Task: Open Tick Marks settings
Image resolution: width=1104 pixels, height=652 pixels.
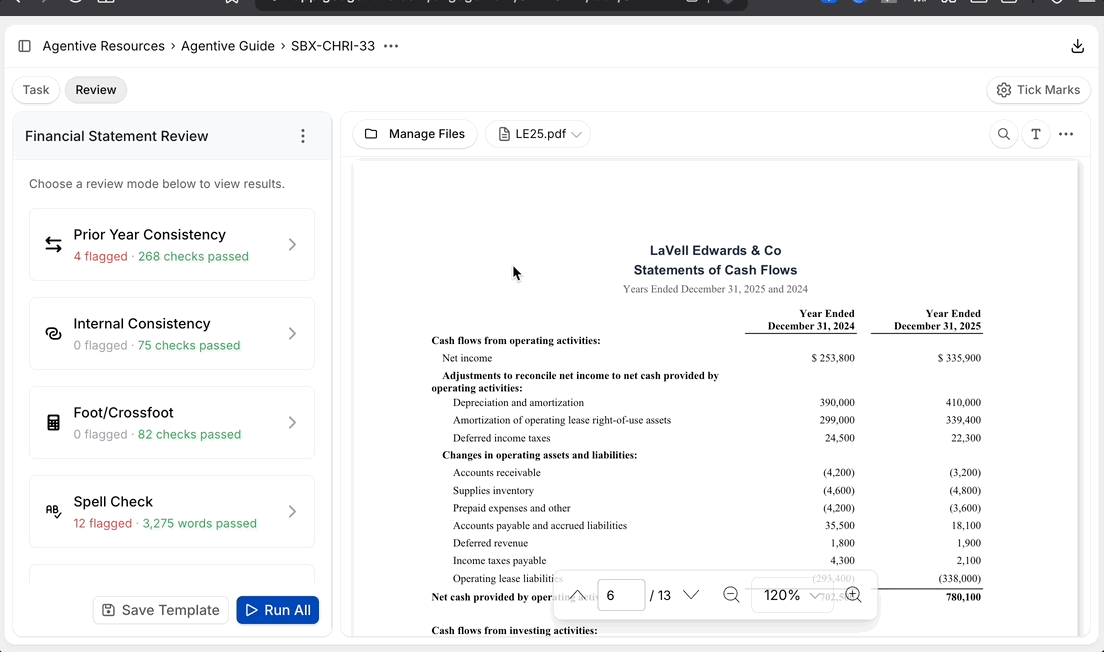Action: click(x=1039, y=90)
